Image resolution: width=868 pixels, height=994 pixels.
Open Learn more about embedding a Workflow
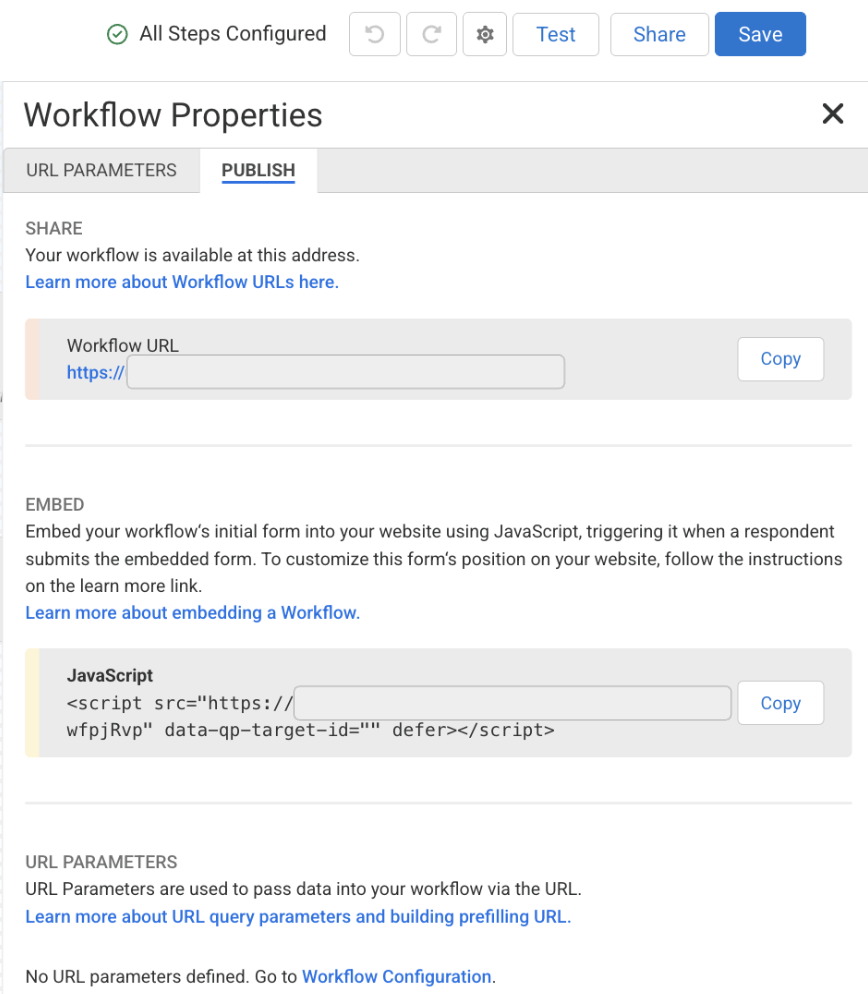tap(193, 613)
